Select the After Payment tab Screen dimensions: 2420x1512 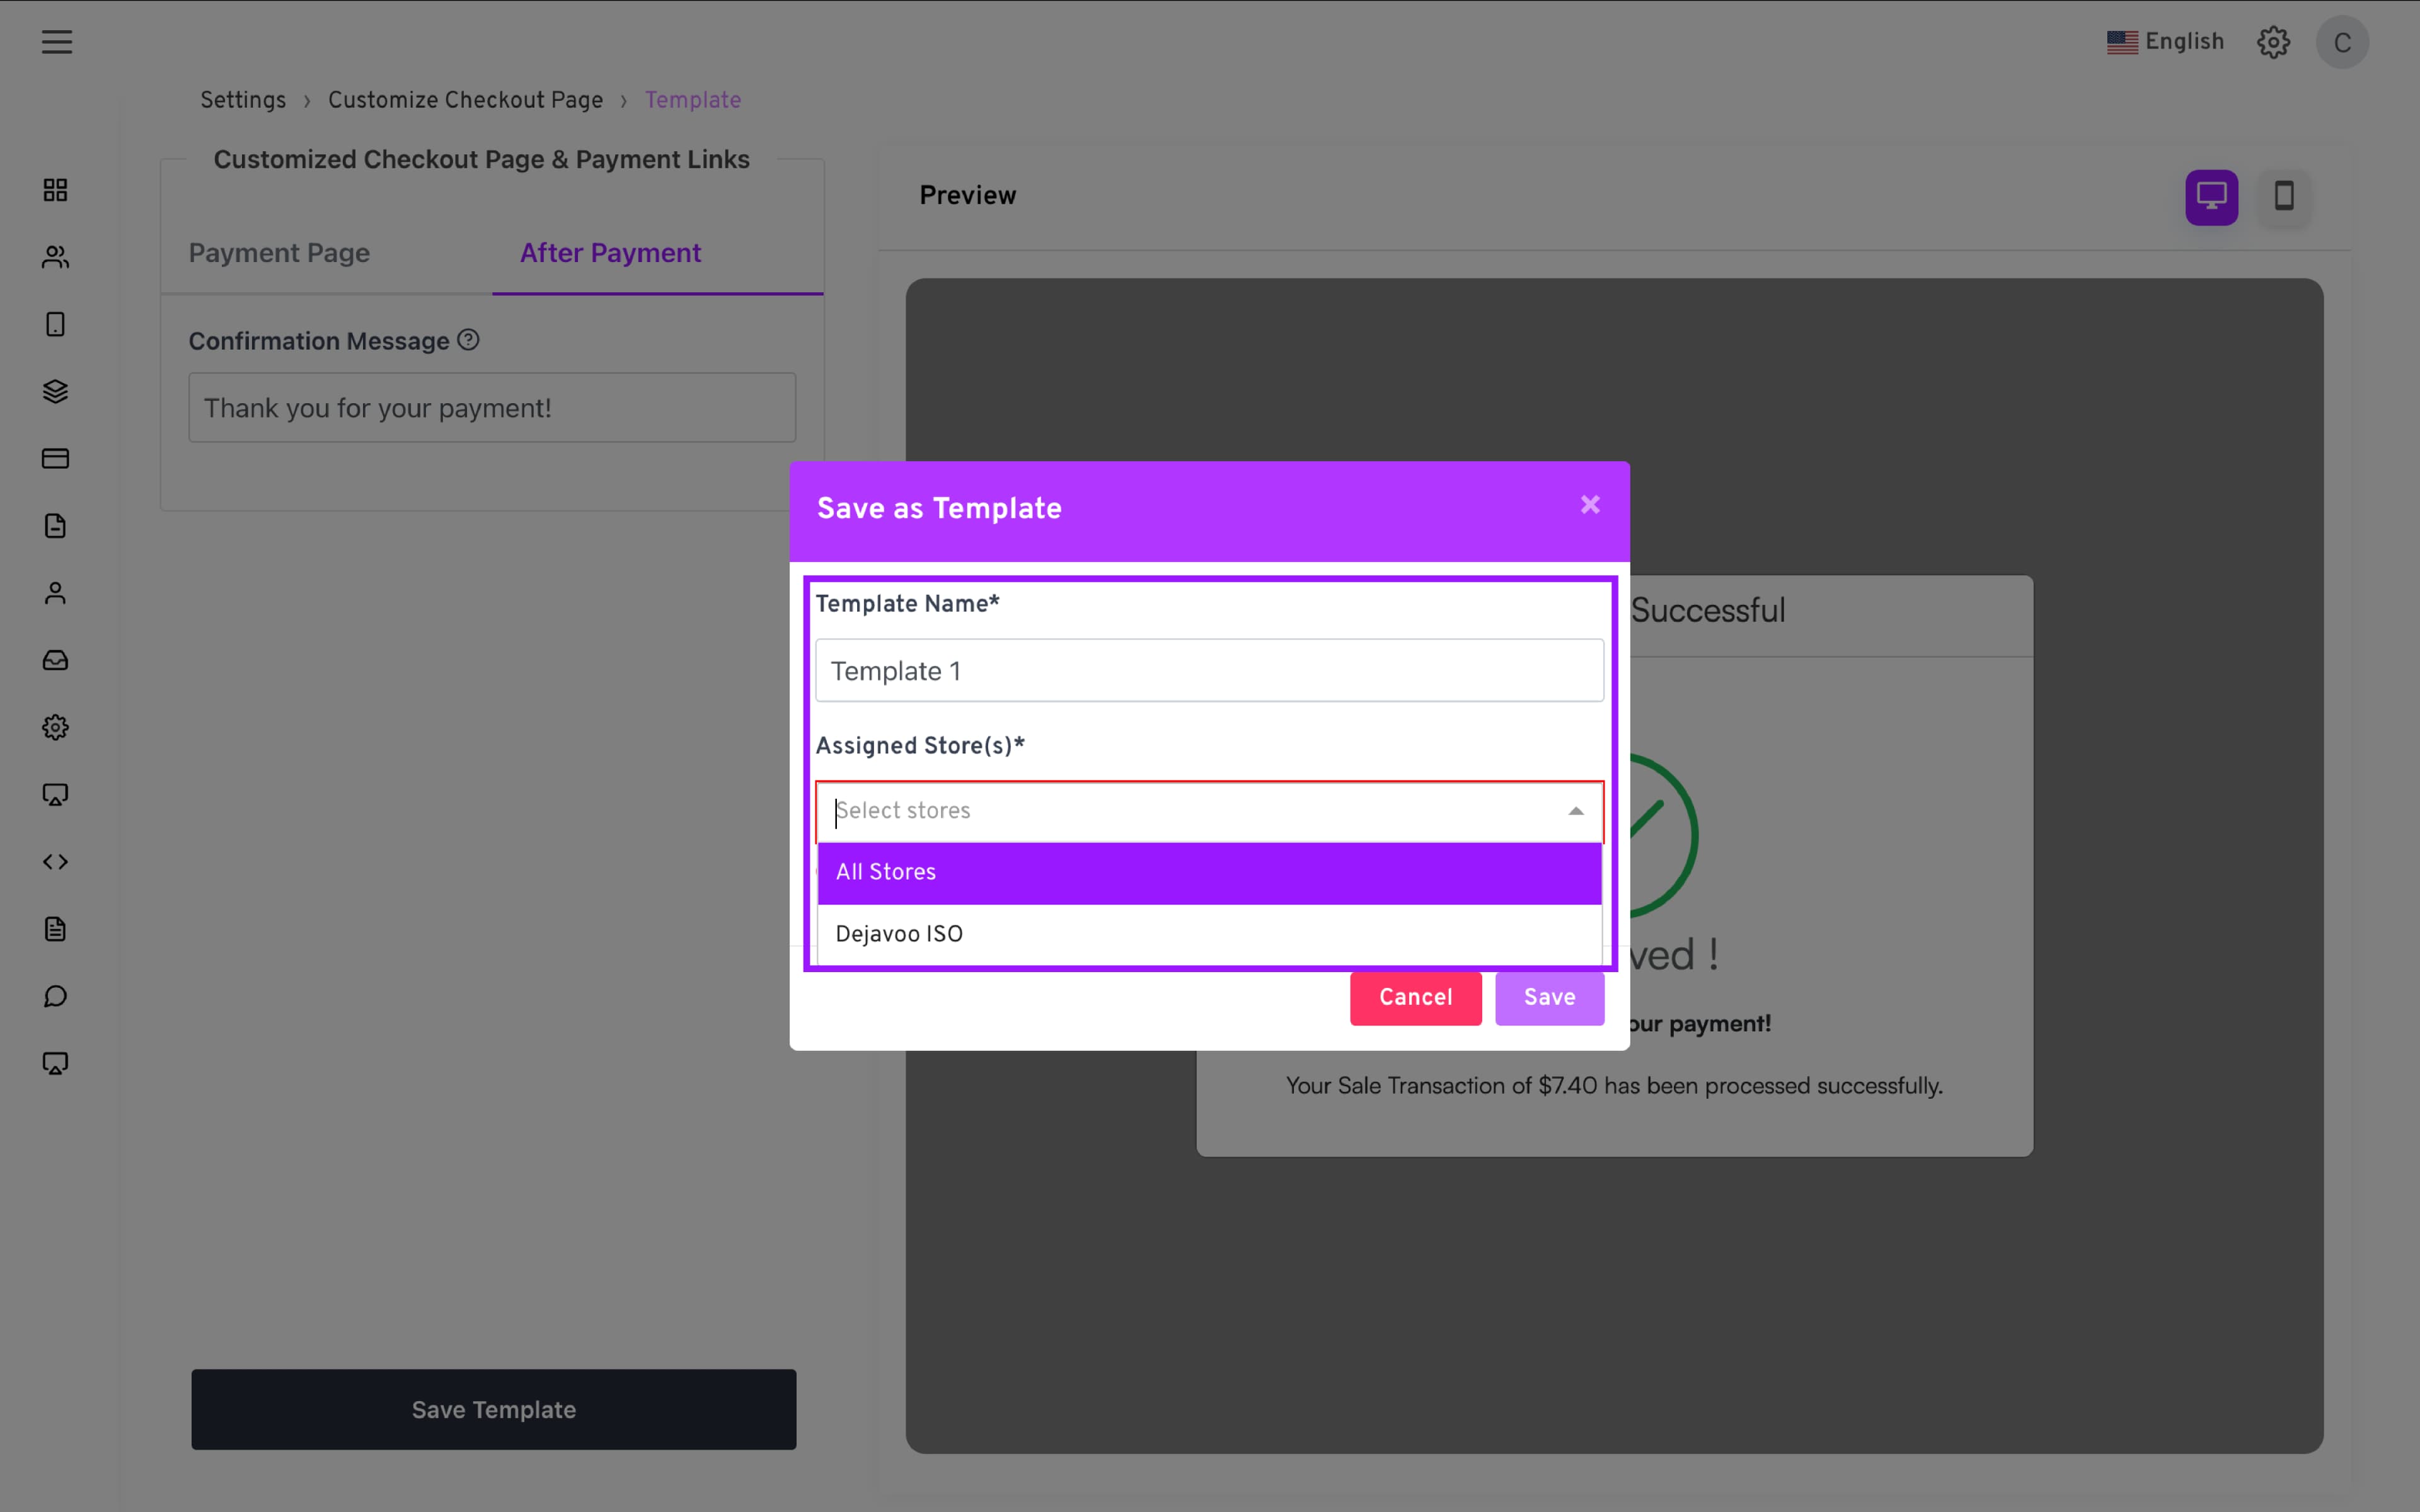pyautogui.click(x=610, y=253)
